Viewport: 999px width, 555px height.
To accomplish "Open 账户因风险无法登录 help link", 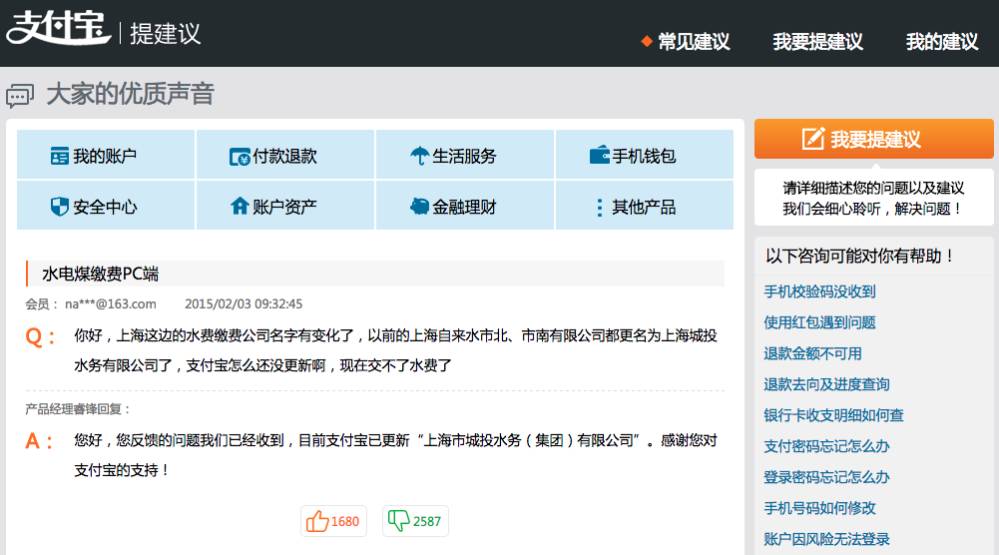I will [826, 539].
